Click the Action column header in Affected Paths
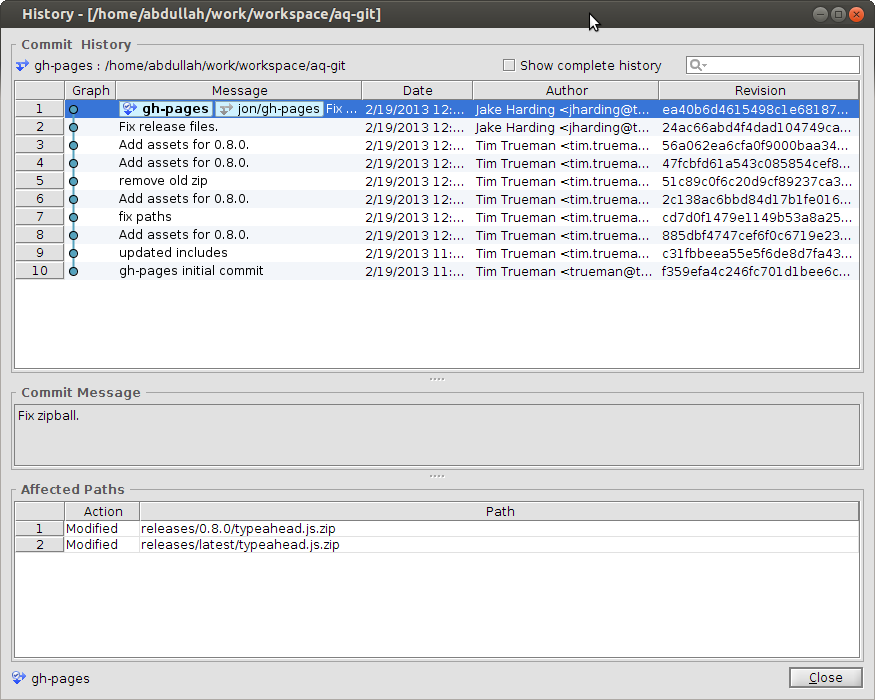The image size is (875, 700). coord(103,511)
